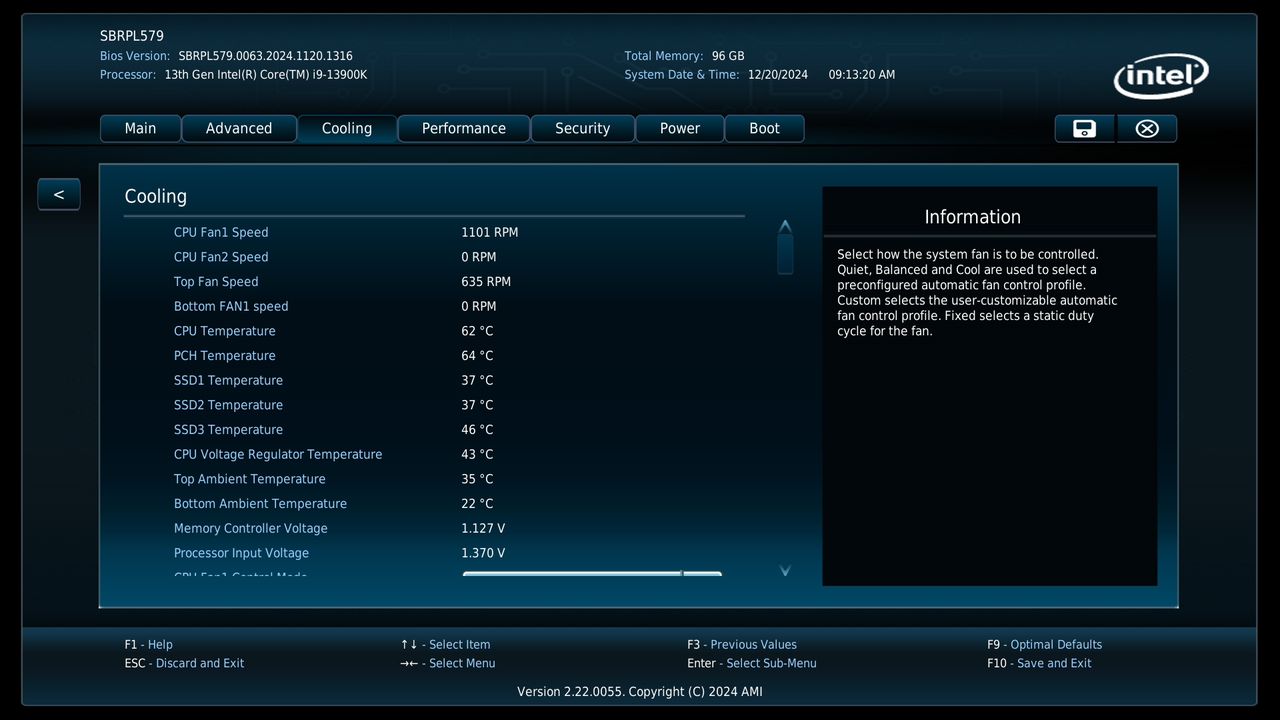The width and height of the screenshot is (1280, 720).
Task: Click the scrollbar thumb in Cooling list
Action: pyautogui.click(x=785, y=253)
